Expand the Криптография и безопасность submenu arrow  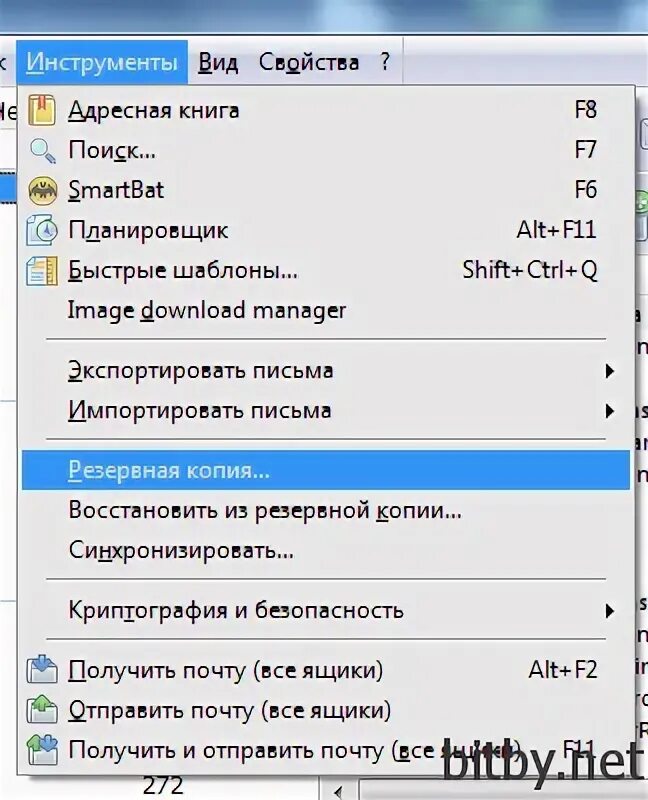(609, 610)
